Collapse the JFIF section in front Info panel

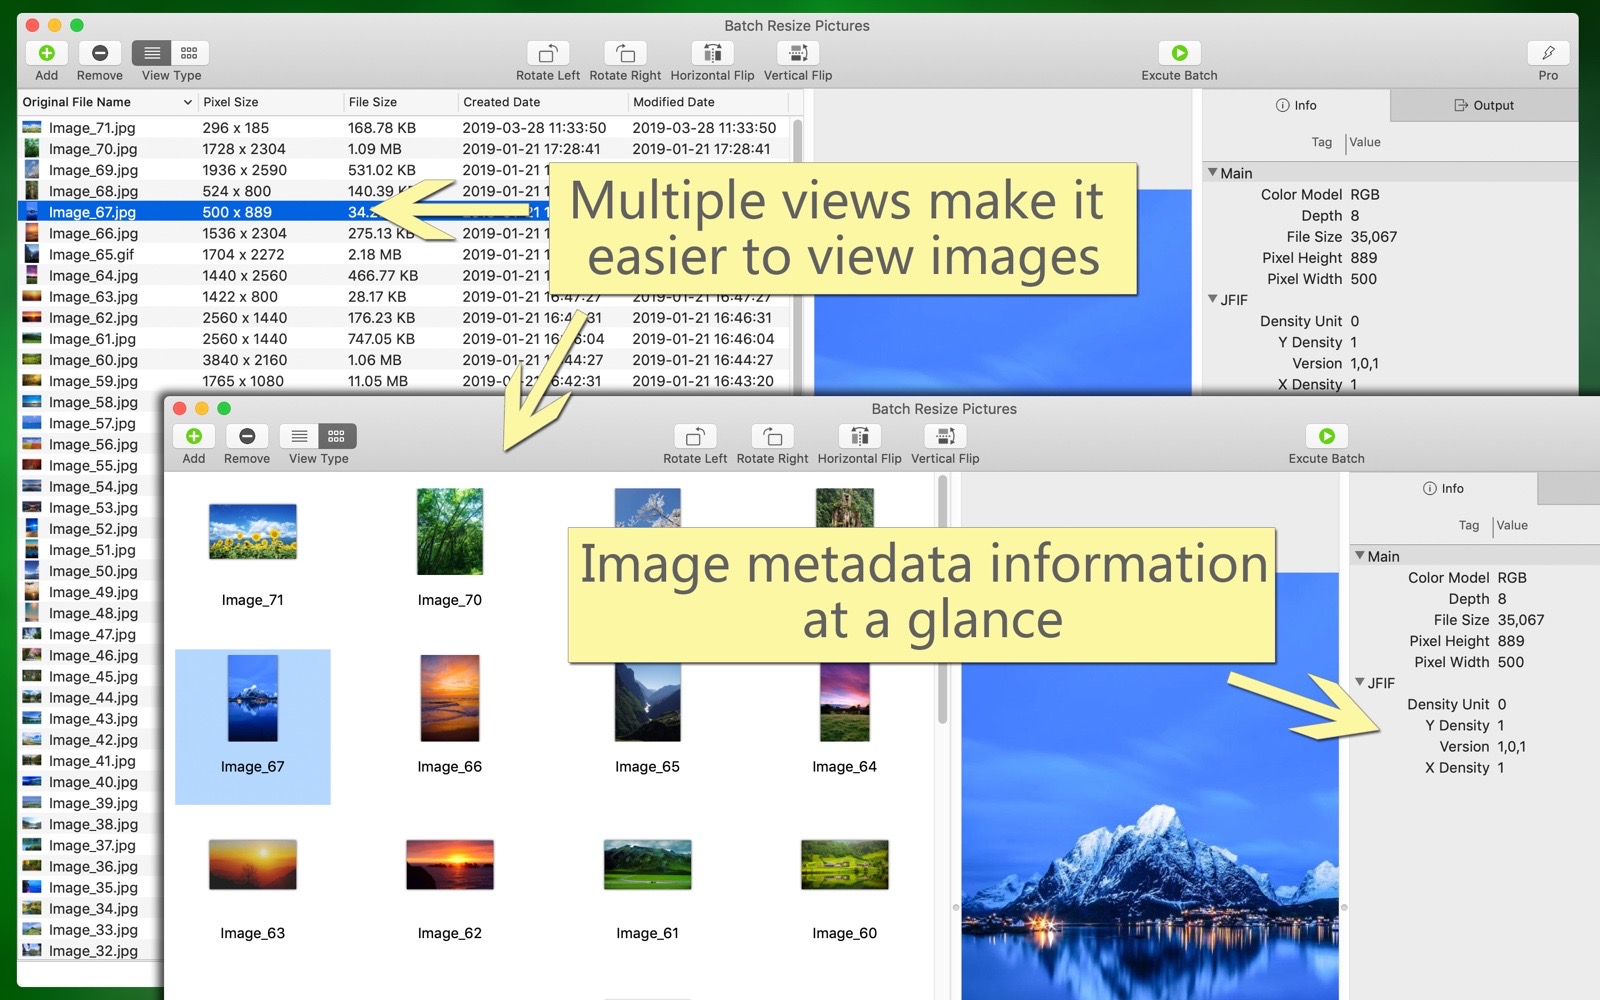[x=1360, y=683]
